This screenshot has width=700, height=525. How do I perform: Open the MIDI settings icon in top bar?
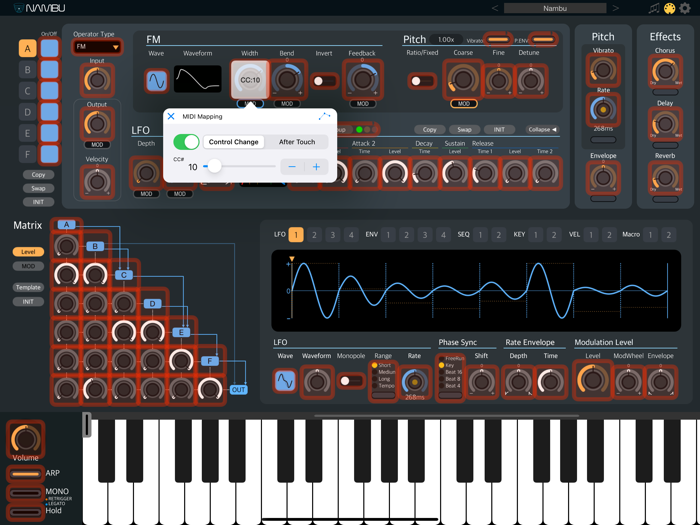(x=669, y=8)
